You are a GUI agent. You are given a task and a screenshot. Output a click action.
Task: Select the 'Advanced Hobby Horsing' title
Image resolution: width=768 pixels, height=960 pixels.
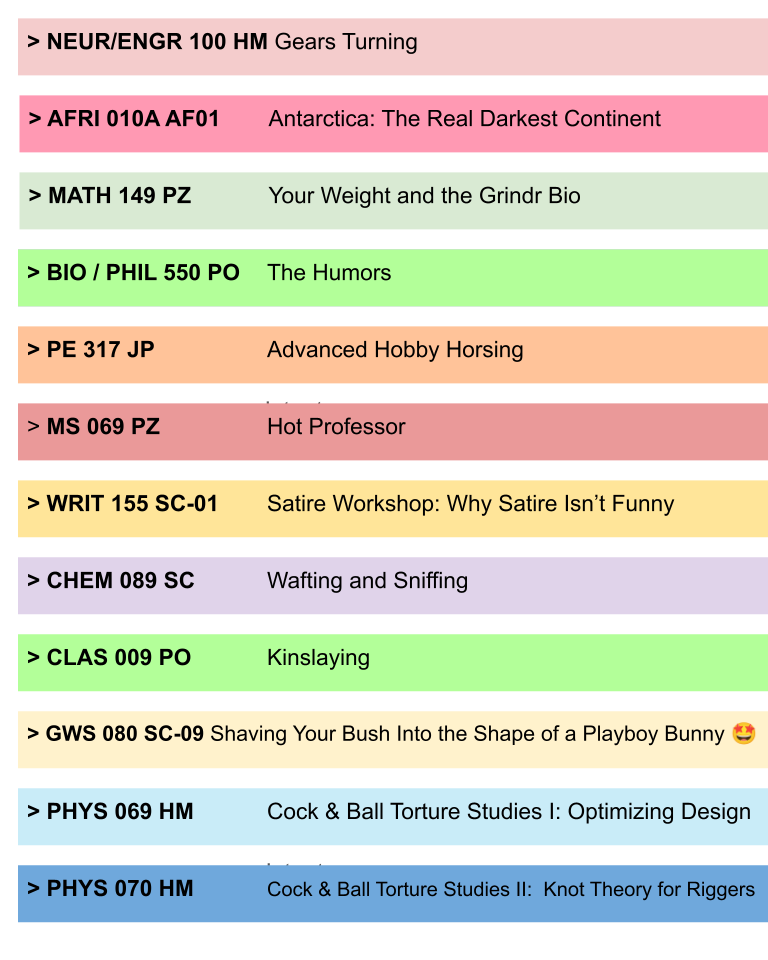(395, 350)
